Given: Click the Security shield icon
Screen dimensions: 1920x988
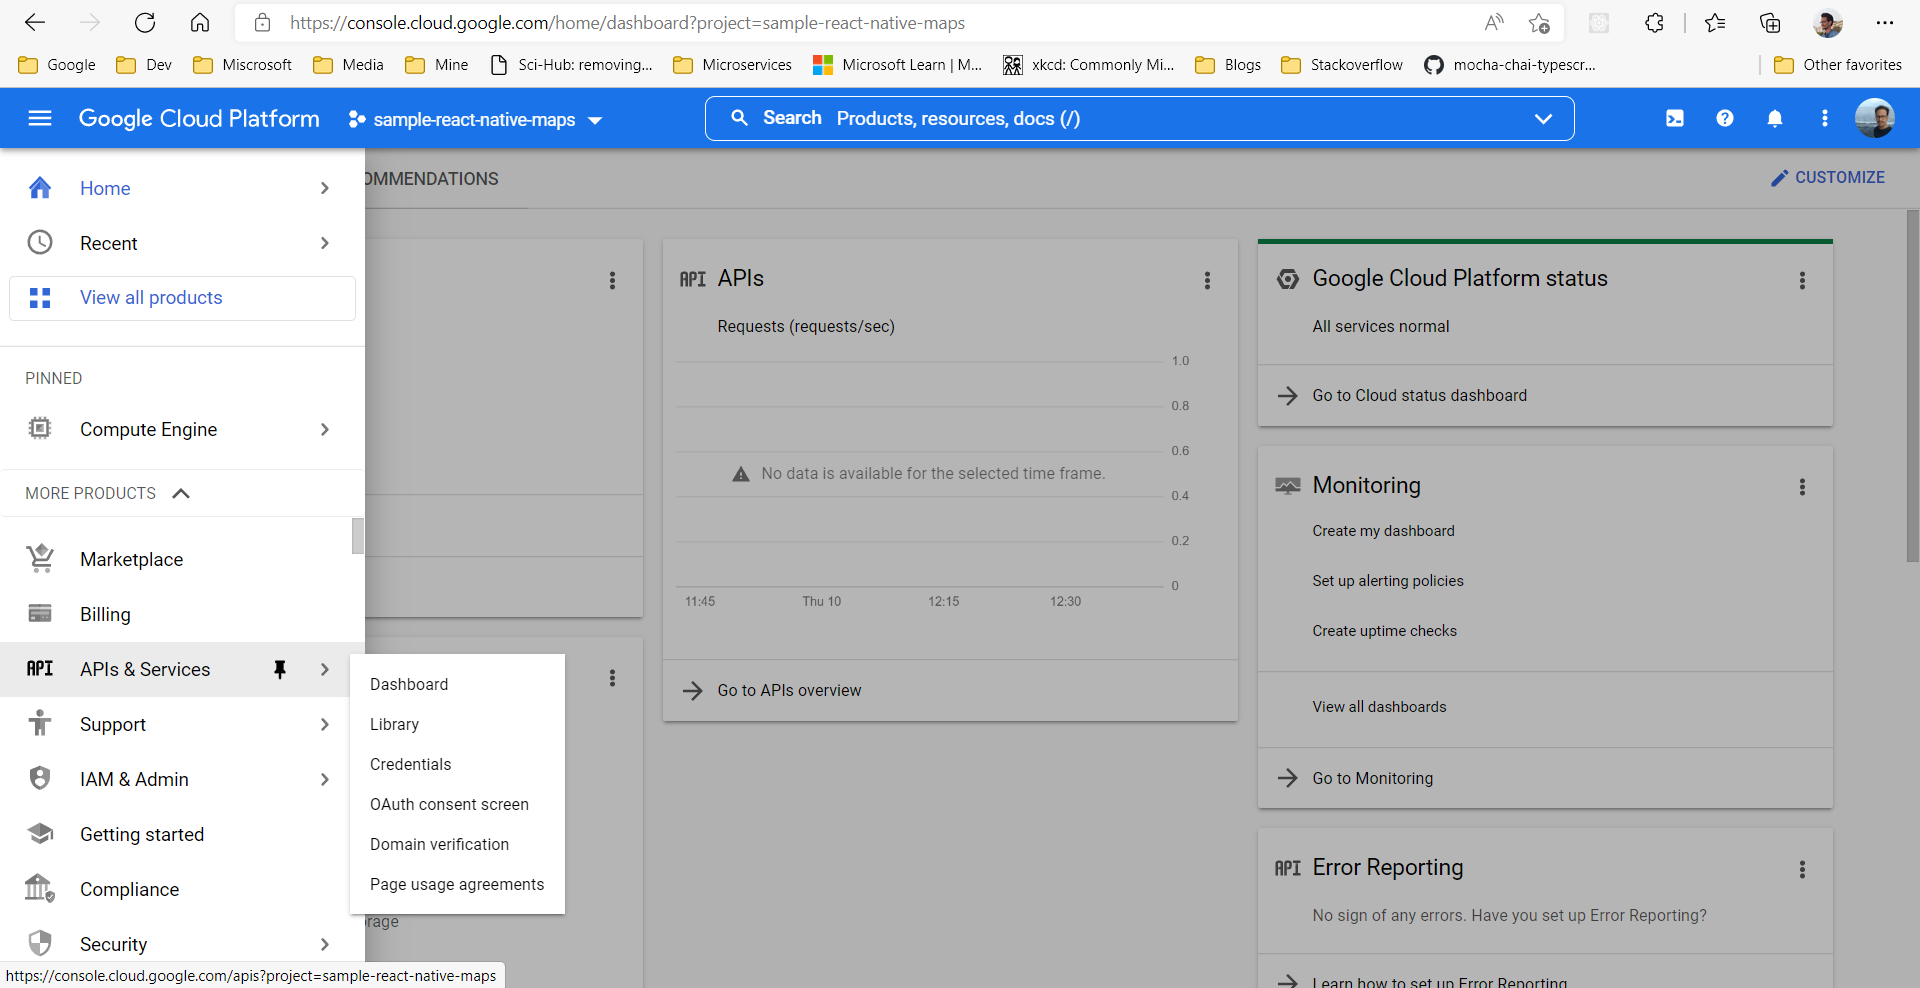Looking at the screenshot, I should (40, 944).
